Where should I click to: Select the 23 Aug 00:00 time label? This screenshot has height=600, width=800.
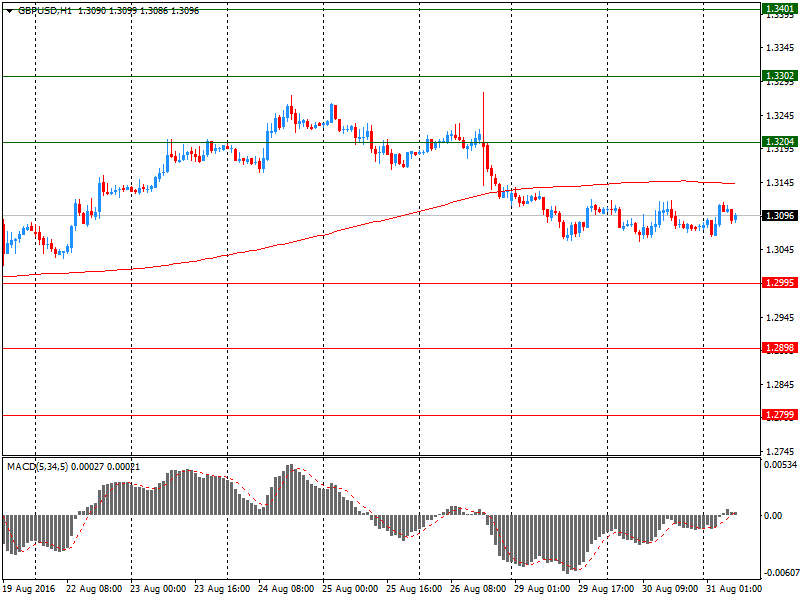[158, 589]
